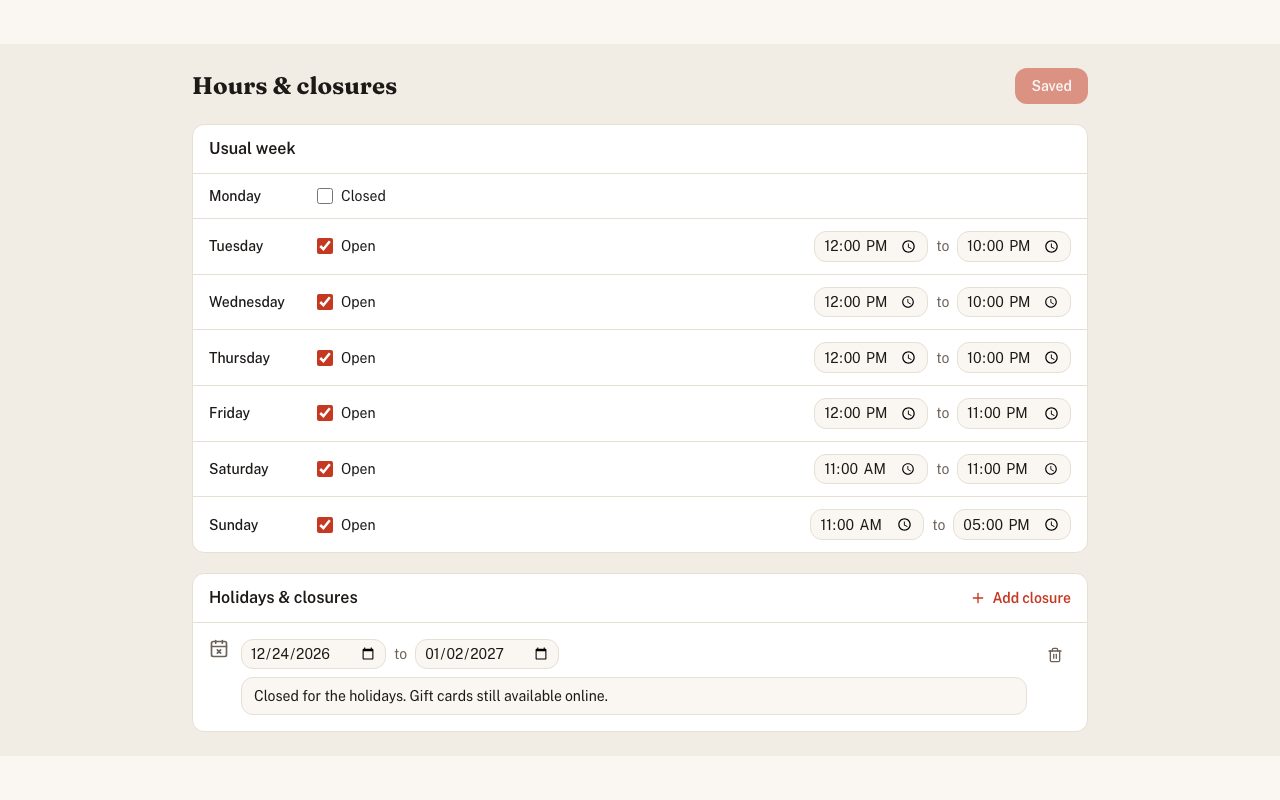1280x800 pixels.
Task: Click closure start date 12/24/2026 field
Action: click(x=313, y=654)
